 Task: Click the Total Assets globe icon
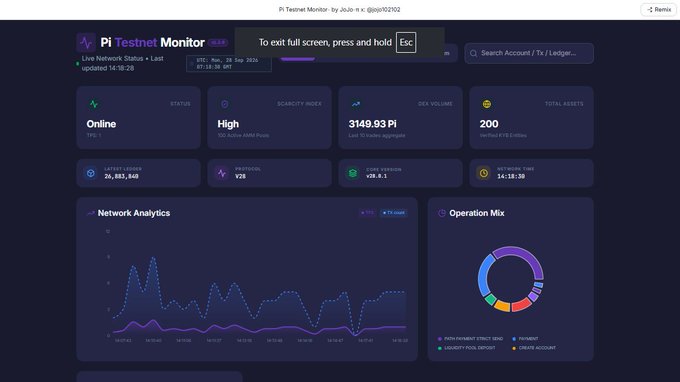click(487, 104)
